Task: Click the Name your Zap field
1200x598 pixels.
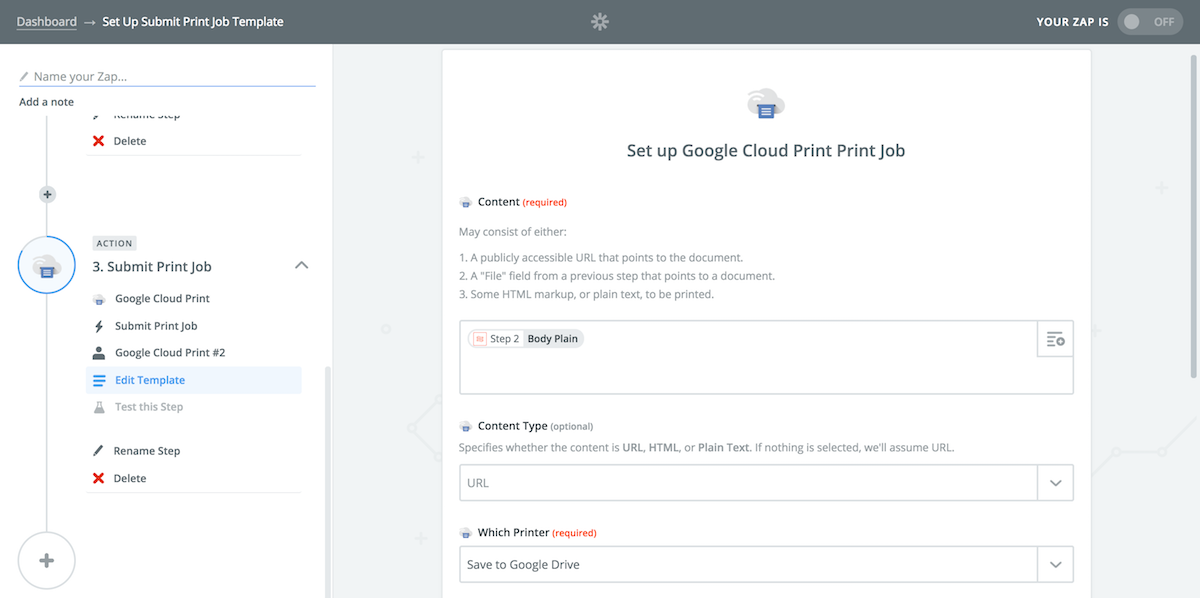Action: click(167, 76)
